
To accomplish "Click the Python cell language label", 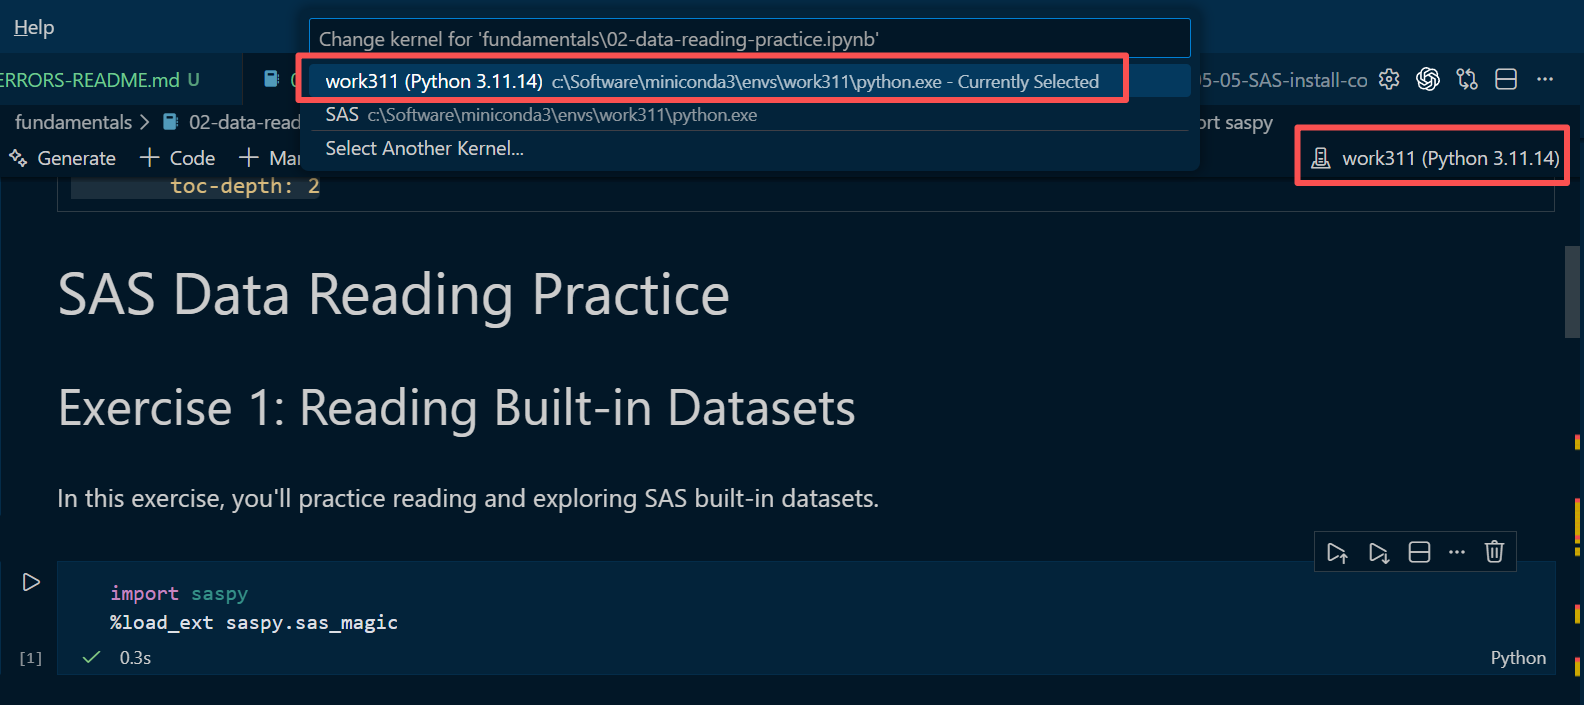I will tap(1517, 658).
